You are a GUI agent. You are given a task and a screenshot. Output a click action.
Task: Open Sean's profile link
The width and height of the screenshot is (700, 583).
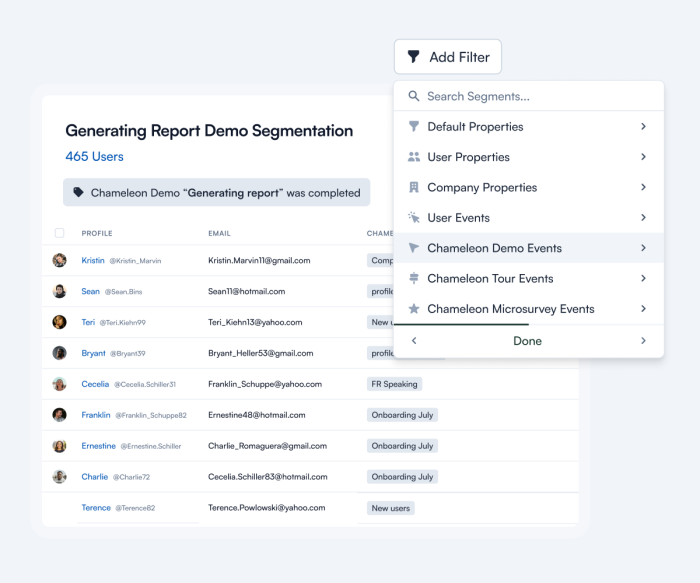pyautogui.click(x=90, y=291)
